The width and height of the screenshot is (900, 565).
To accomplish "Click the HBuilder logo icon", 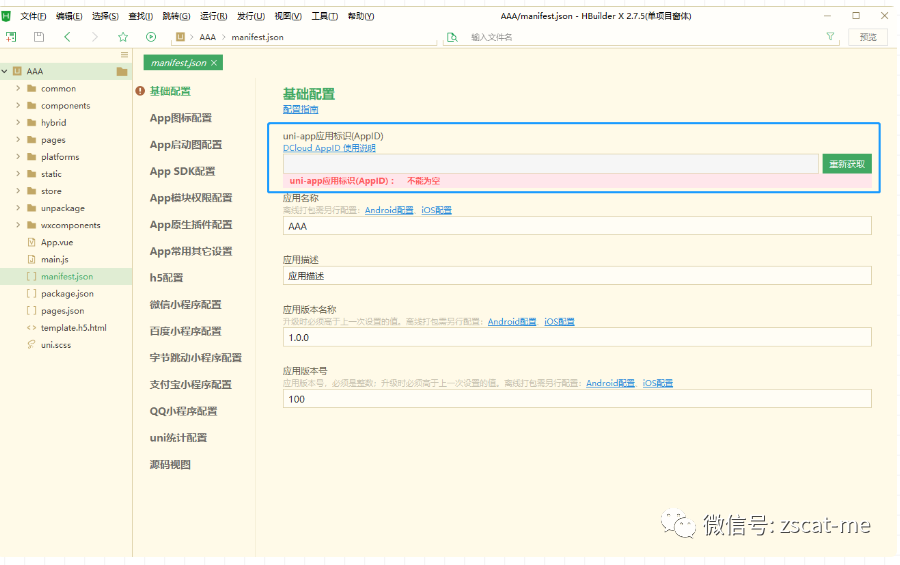I will [x=6, y=16].
